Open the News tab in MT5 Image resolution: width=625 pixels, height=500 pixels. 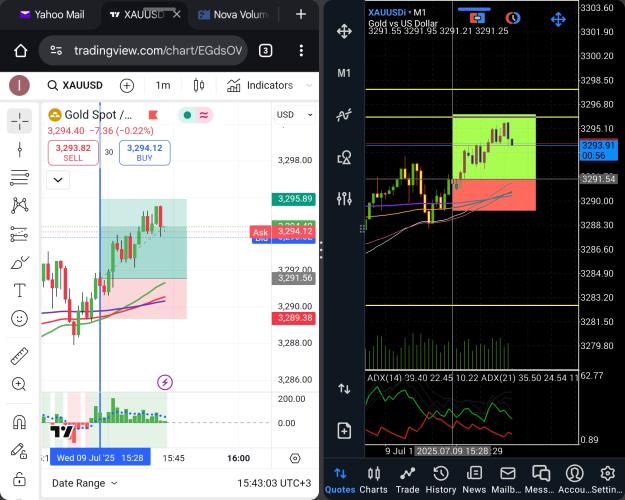pyautogui.click(x=474, y=480)
